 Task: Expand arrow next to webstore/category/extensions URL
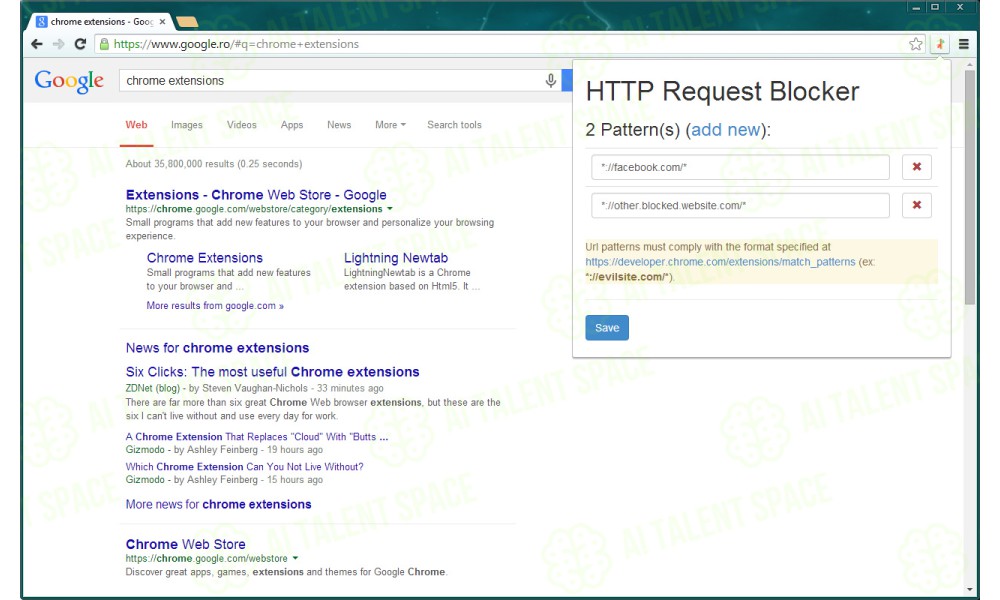[x=390, y=209]
